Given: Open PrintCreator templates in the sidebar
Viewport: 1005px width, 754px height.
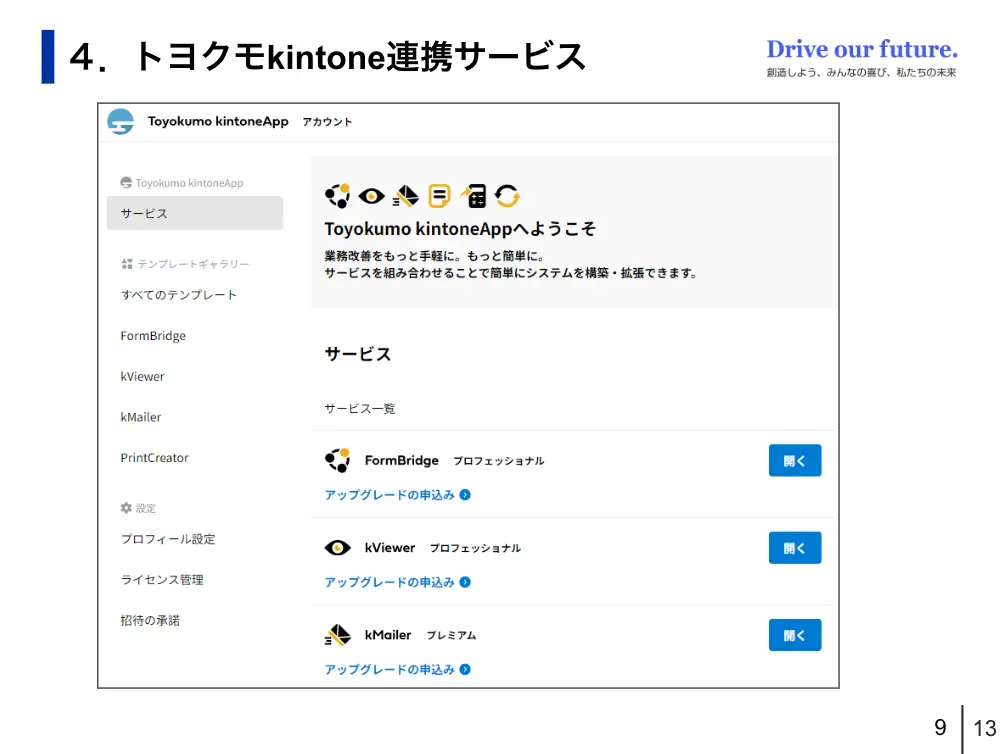Looking at the screenshot, I should click(154, 458).
